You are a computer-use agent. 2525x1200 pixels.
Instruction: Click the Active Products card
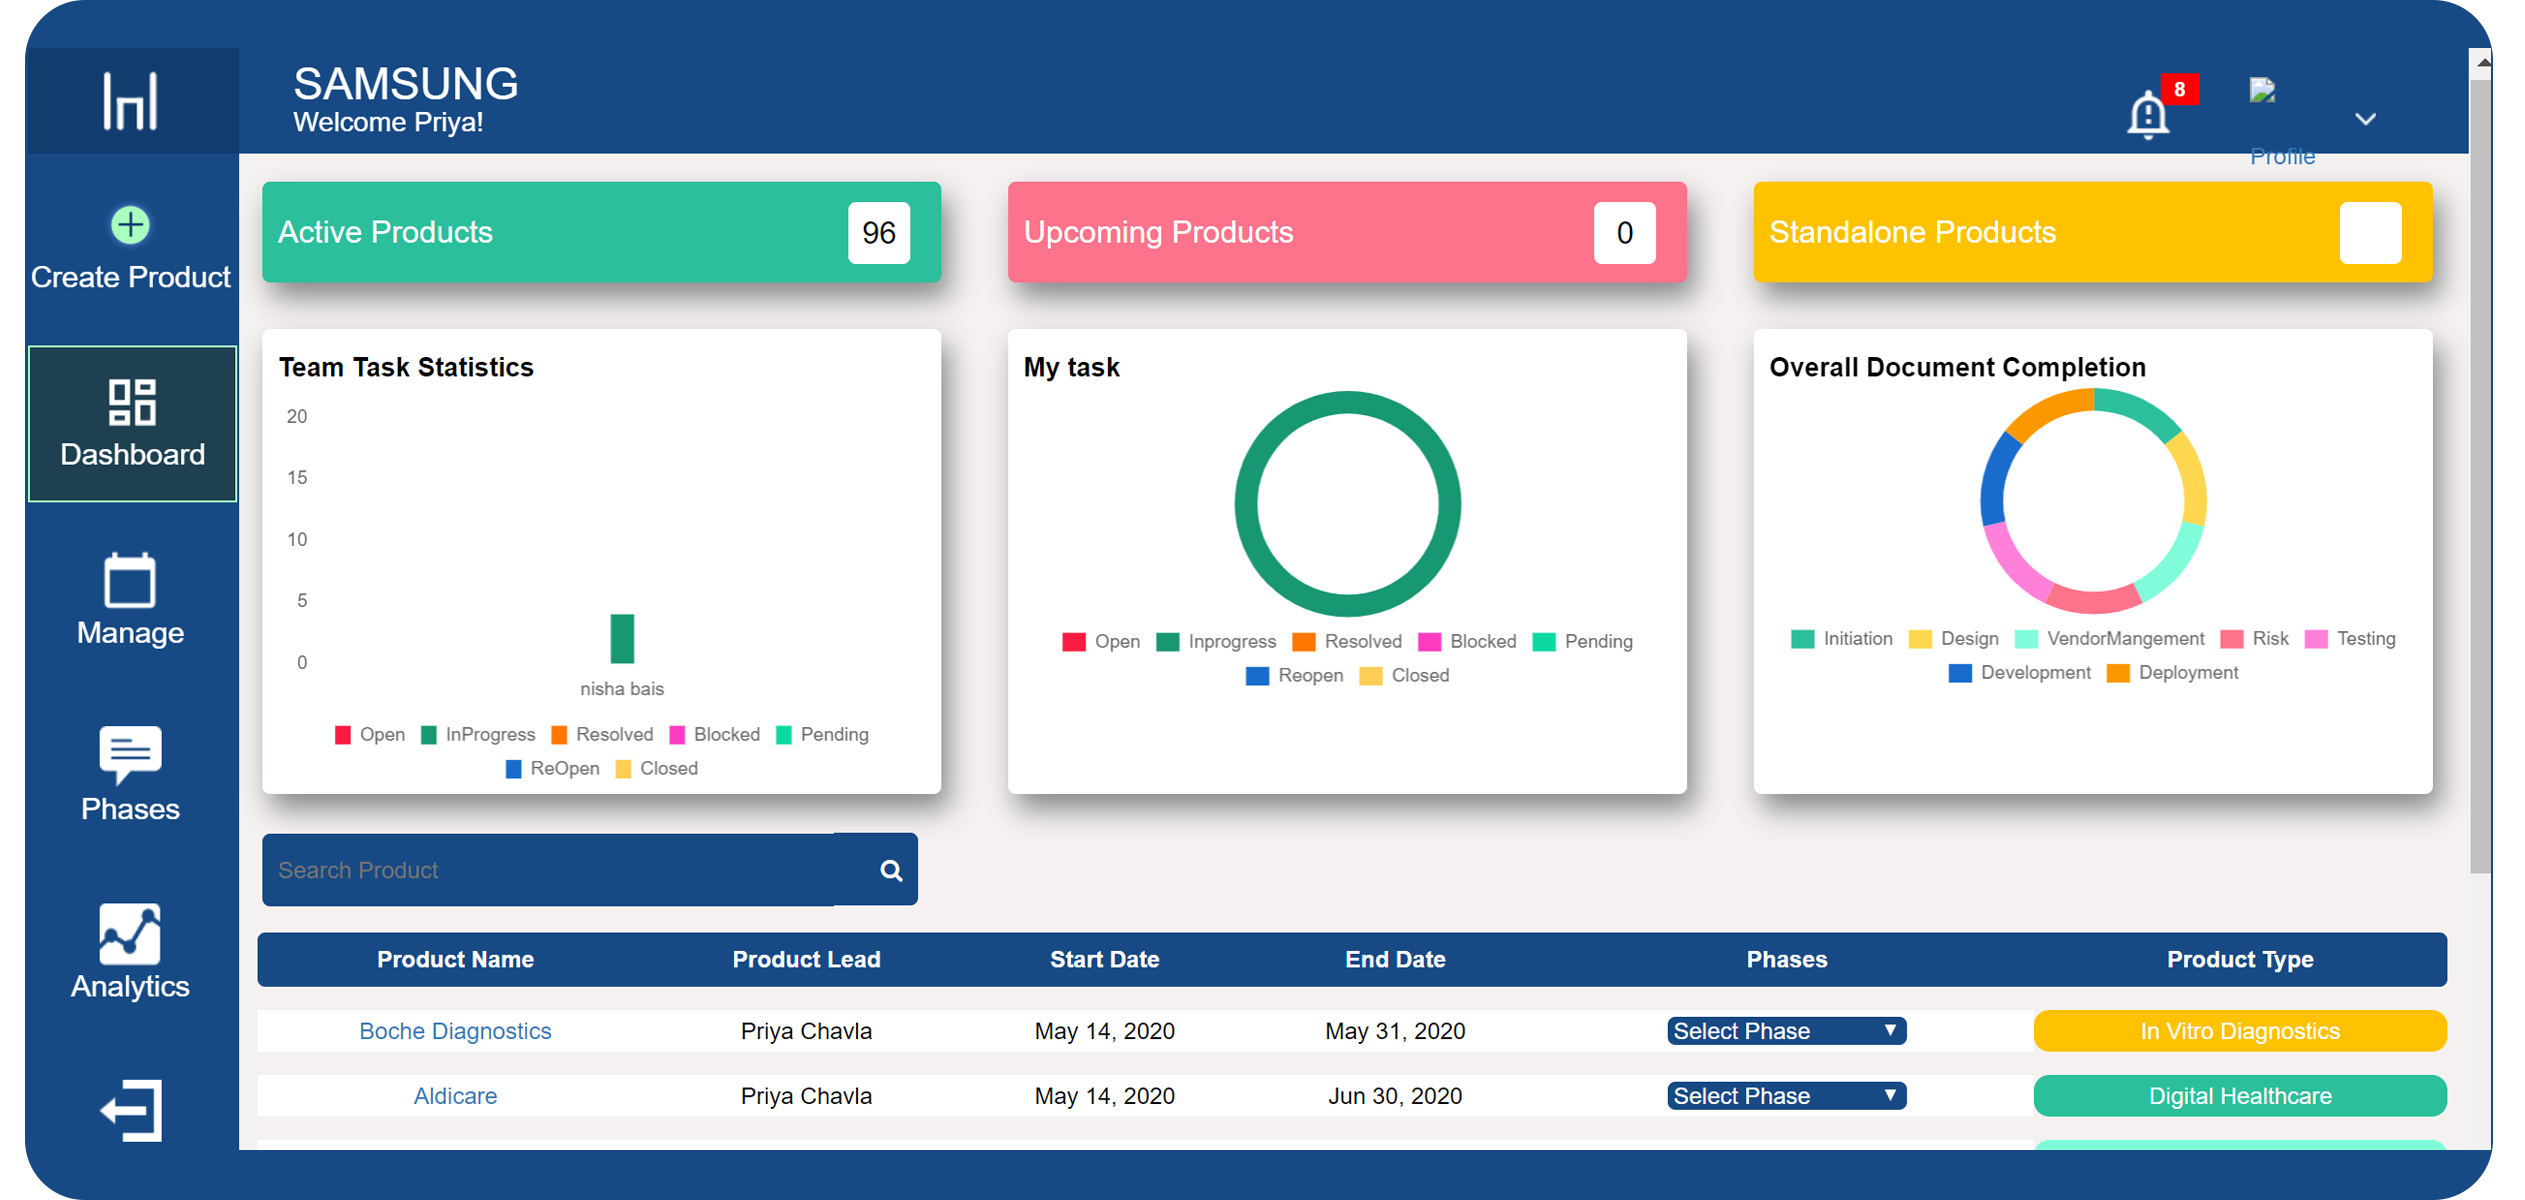600,232
